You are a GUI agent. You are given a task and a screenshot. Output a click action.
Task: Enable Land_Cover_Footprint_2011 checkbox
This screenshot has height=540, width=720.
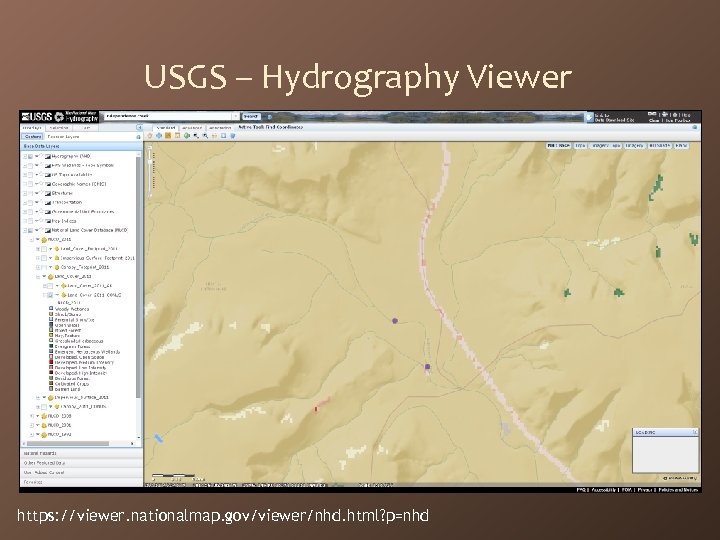pos(44,249)
